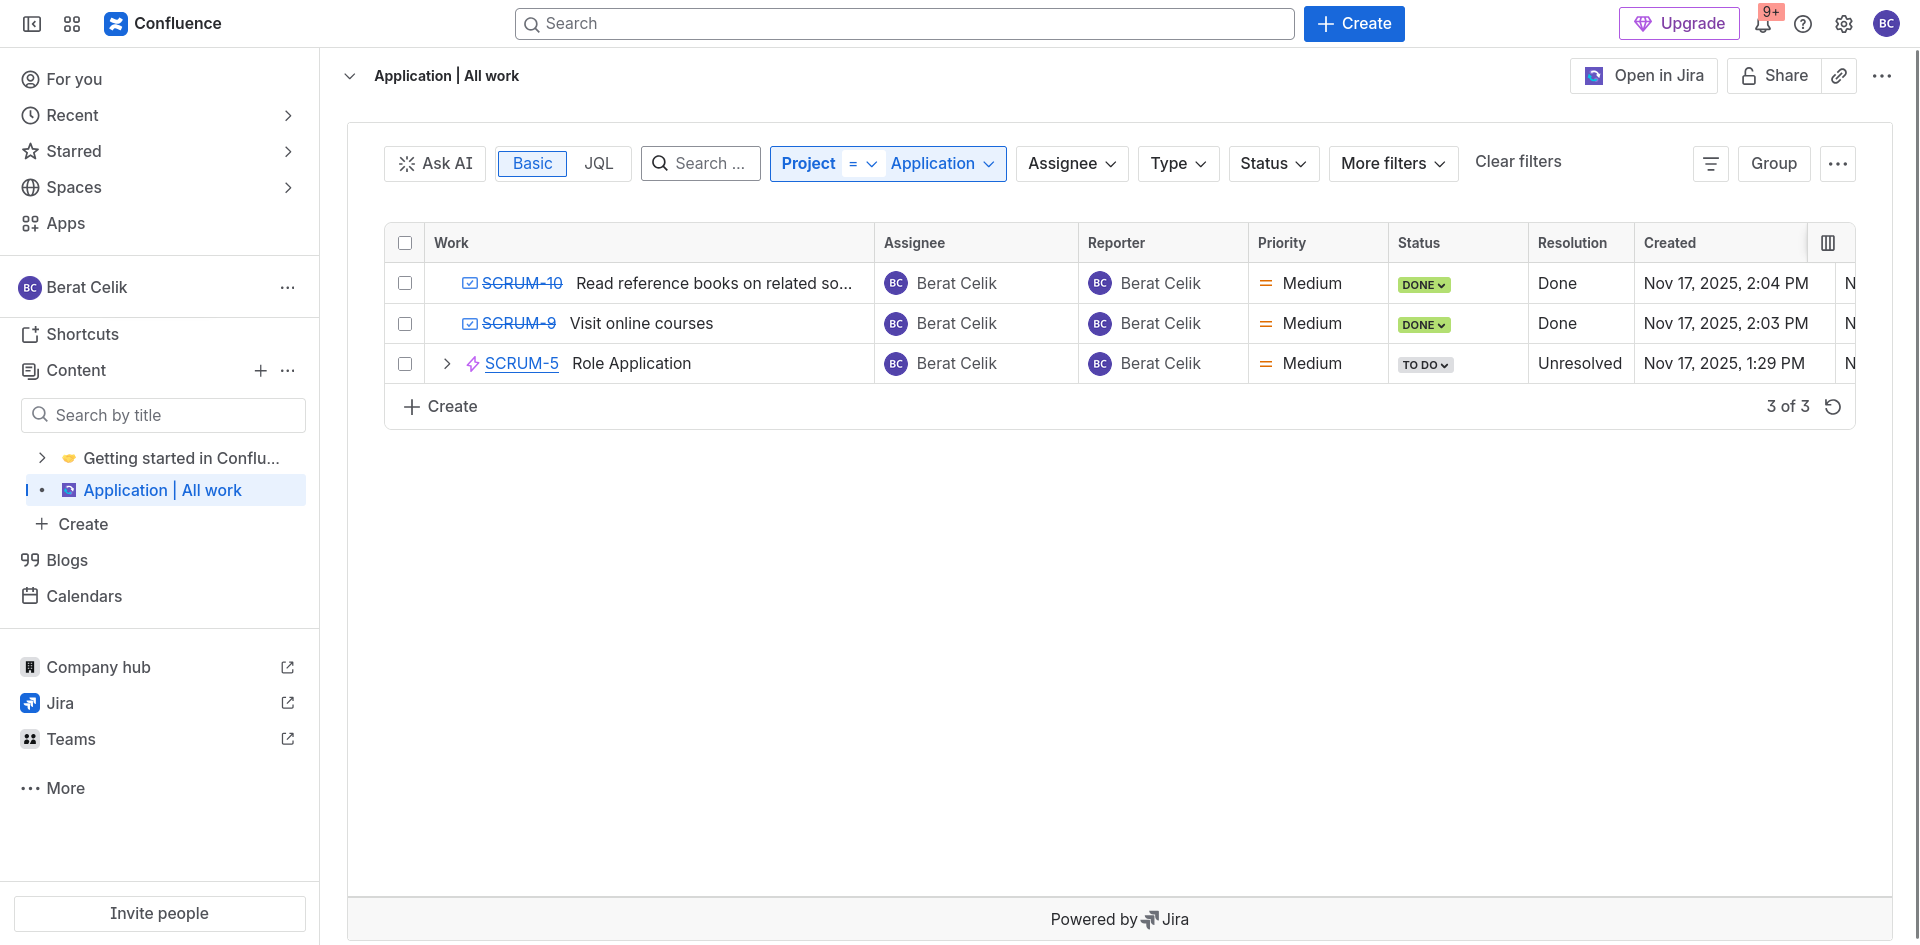This screenshot has width=1920, height=945.
Task: Expand the SCRUM-5 child items
Action: pyautogui.click(x=447, y=364)
